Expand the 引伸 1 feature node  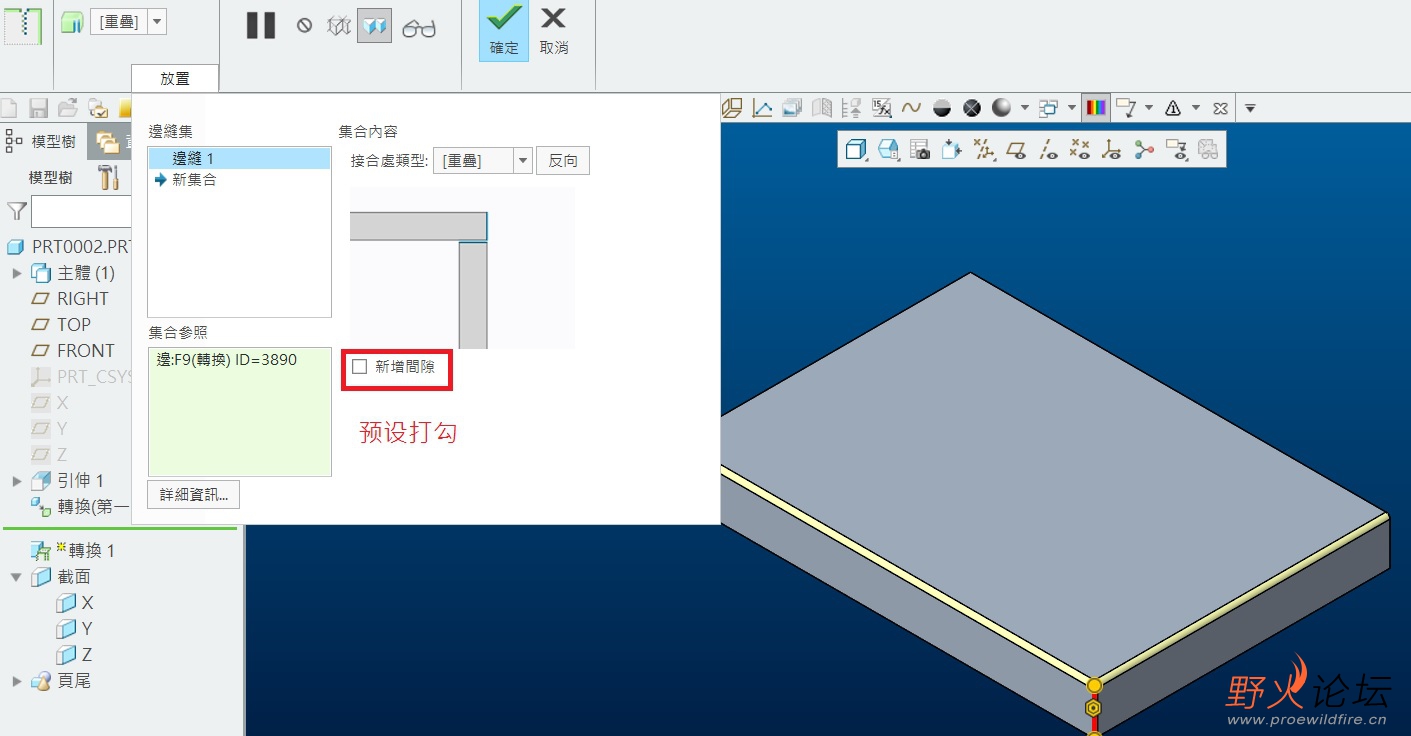[x=17, y=481]
